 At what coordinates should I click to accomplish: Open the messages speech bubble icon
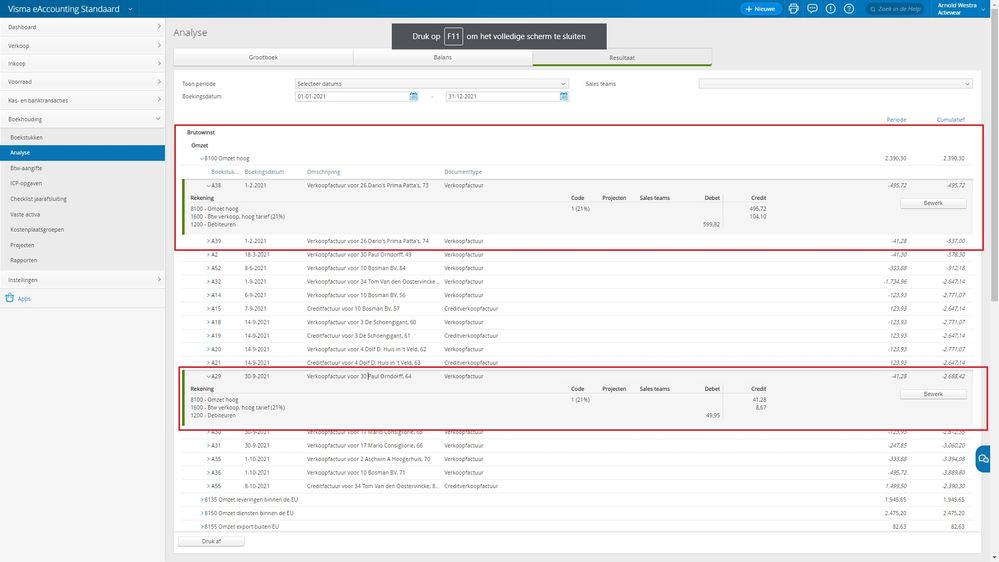812,9
